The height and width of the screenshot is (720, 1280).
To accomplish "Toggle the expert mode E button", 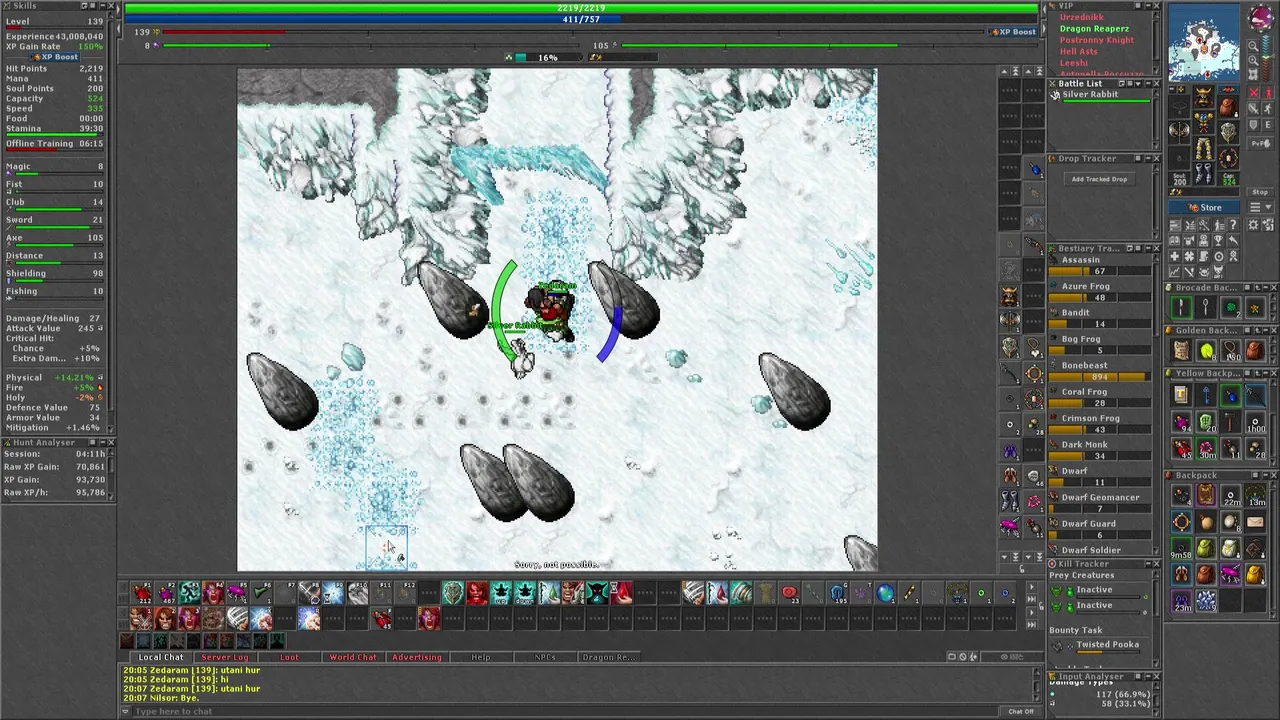I will point(1268,124).
